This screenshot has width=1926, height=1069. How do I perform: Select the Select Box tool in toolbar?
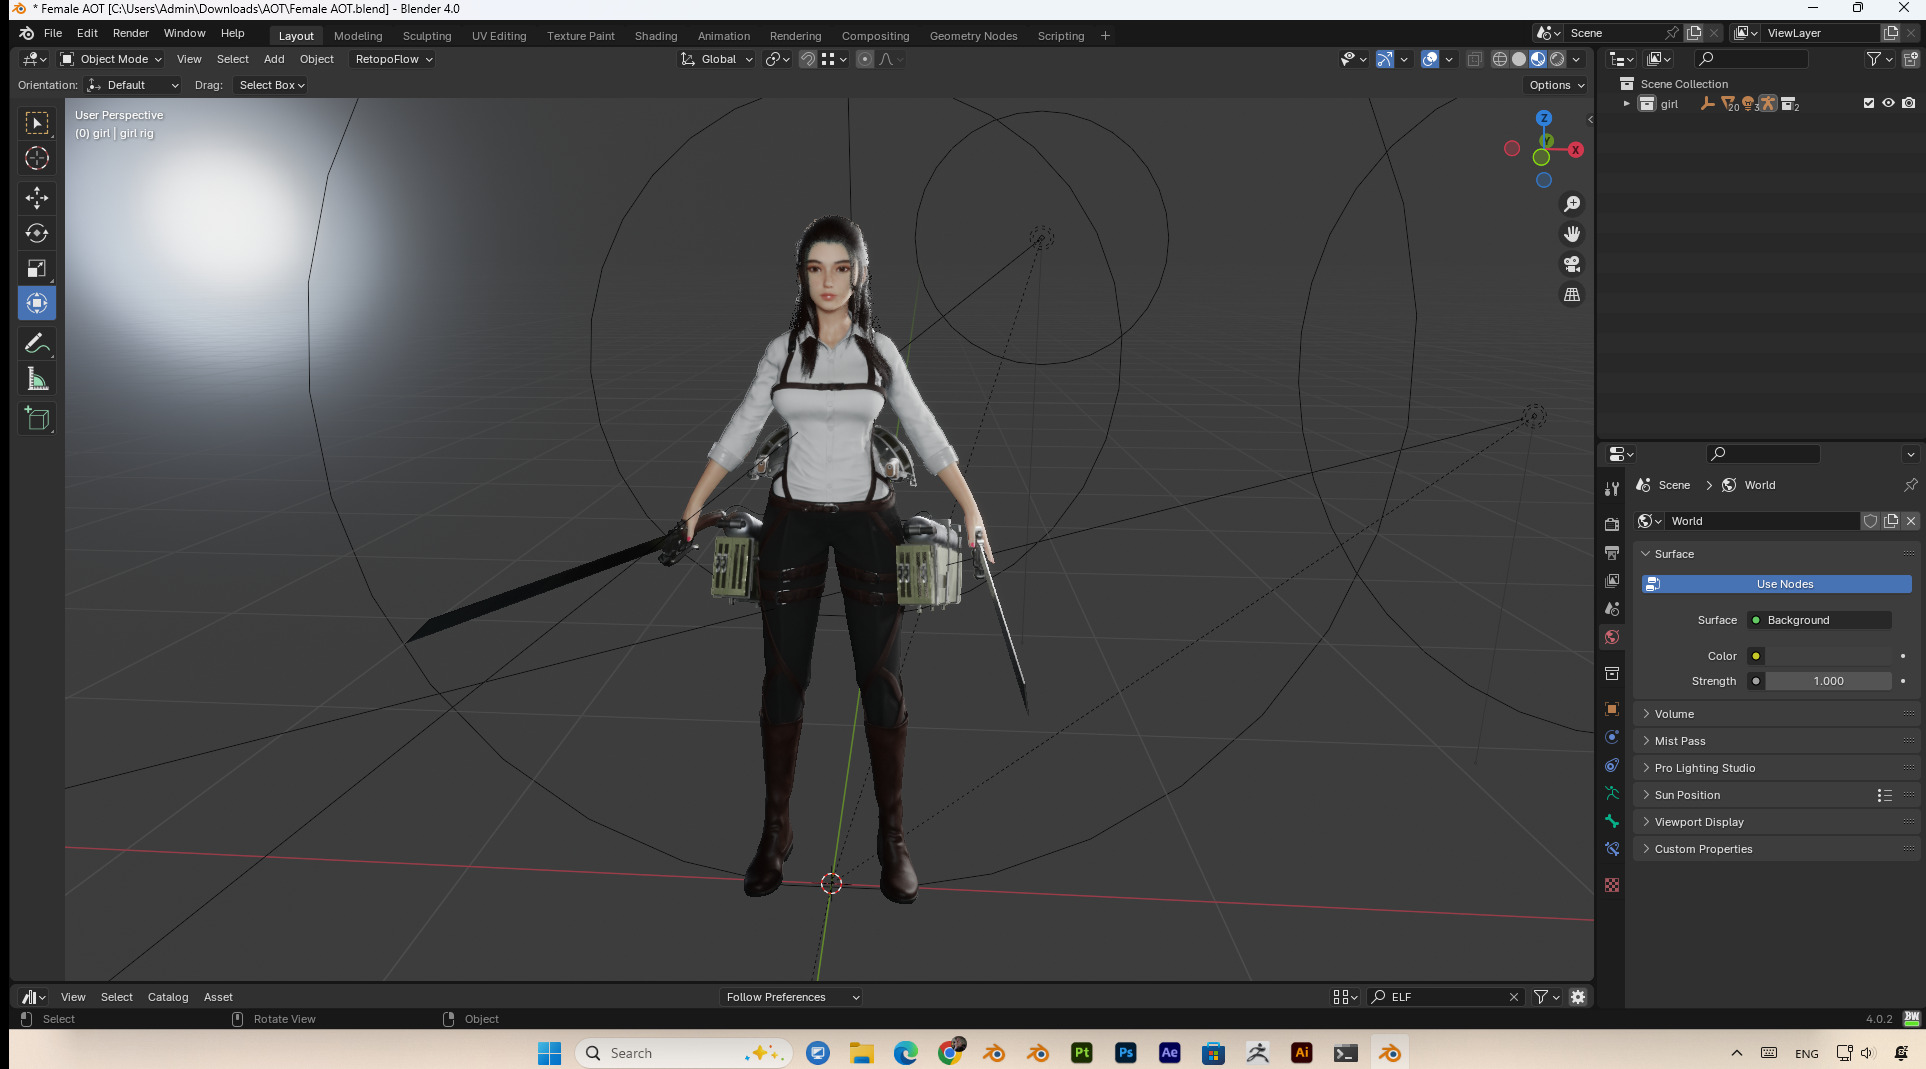[37, 123]
